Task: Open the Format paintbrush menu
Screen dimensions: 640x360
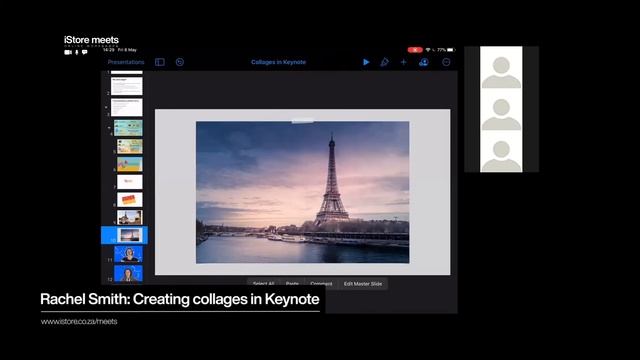Action: point(384,62)
